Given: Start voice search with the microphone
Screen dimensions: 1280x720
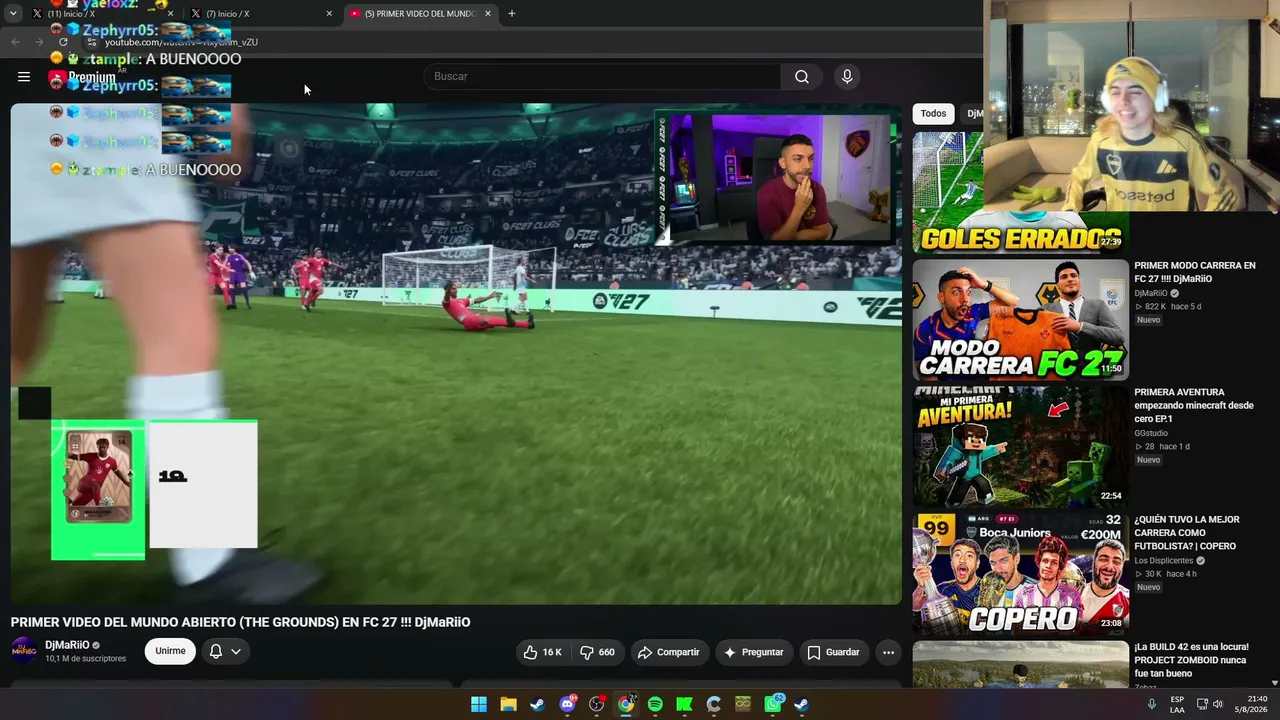Looking at the screenshot, I should tap(847, 77).
